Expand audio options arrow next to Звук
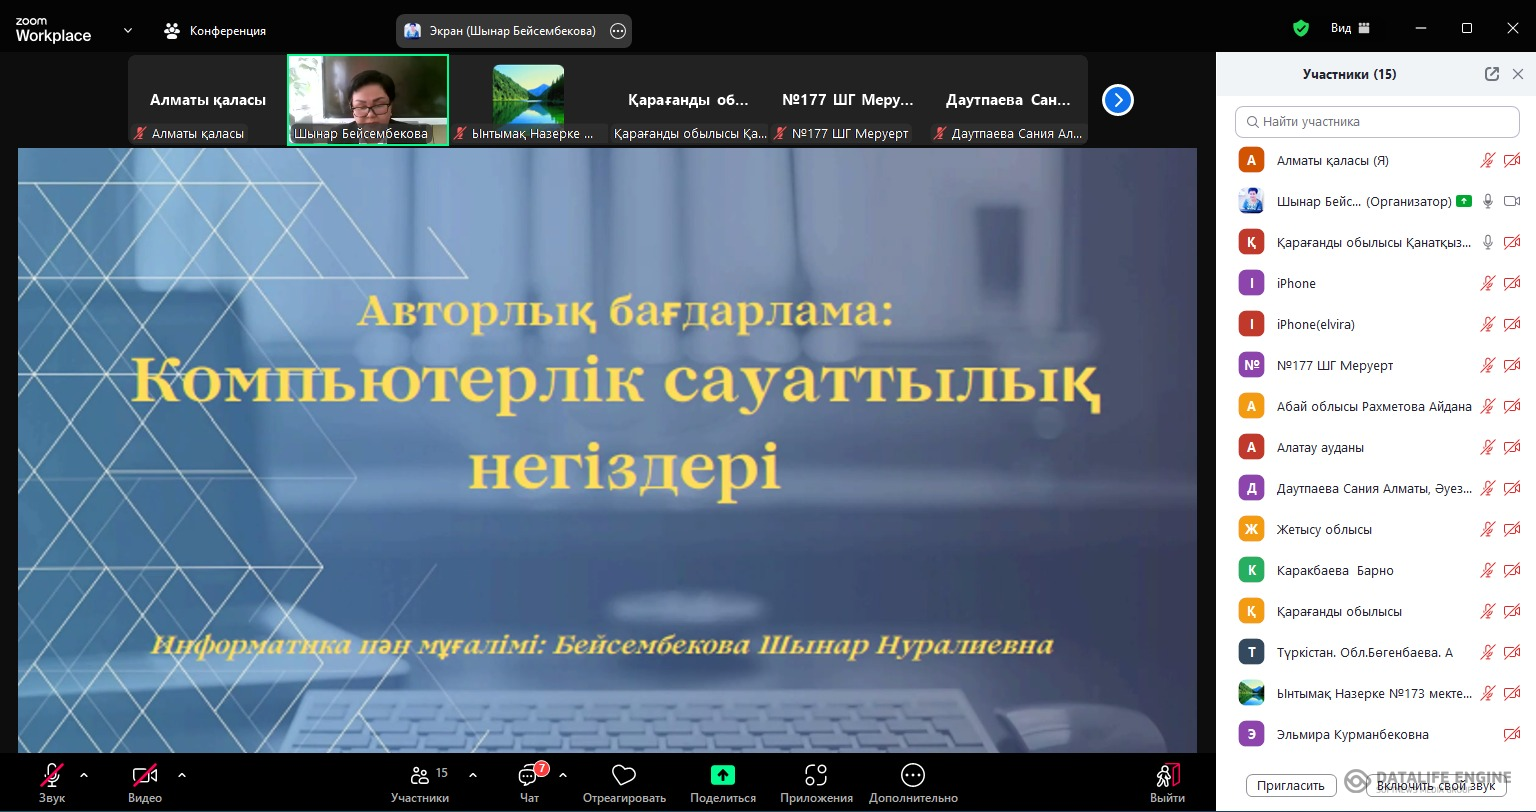 (84, 775)
